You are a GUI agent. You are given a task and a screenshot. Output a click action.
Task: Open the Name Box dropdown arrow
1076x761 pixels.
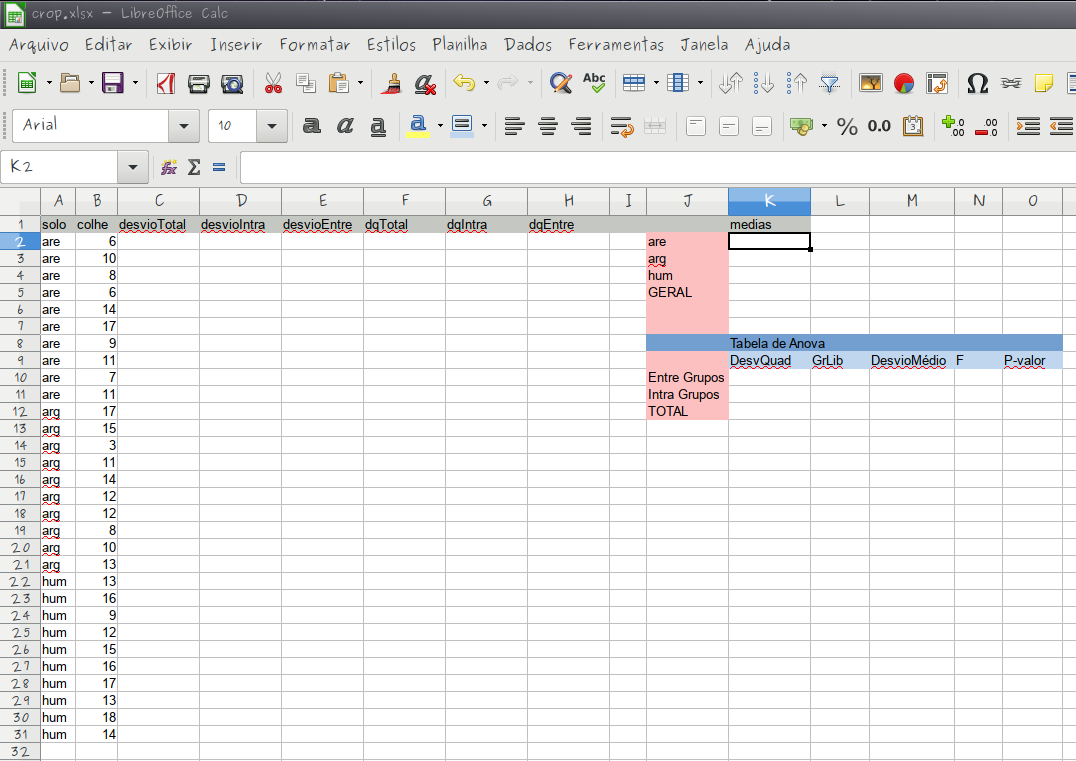pos(132,167)
